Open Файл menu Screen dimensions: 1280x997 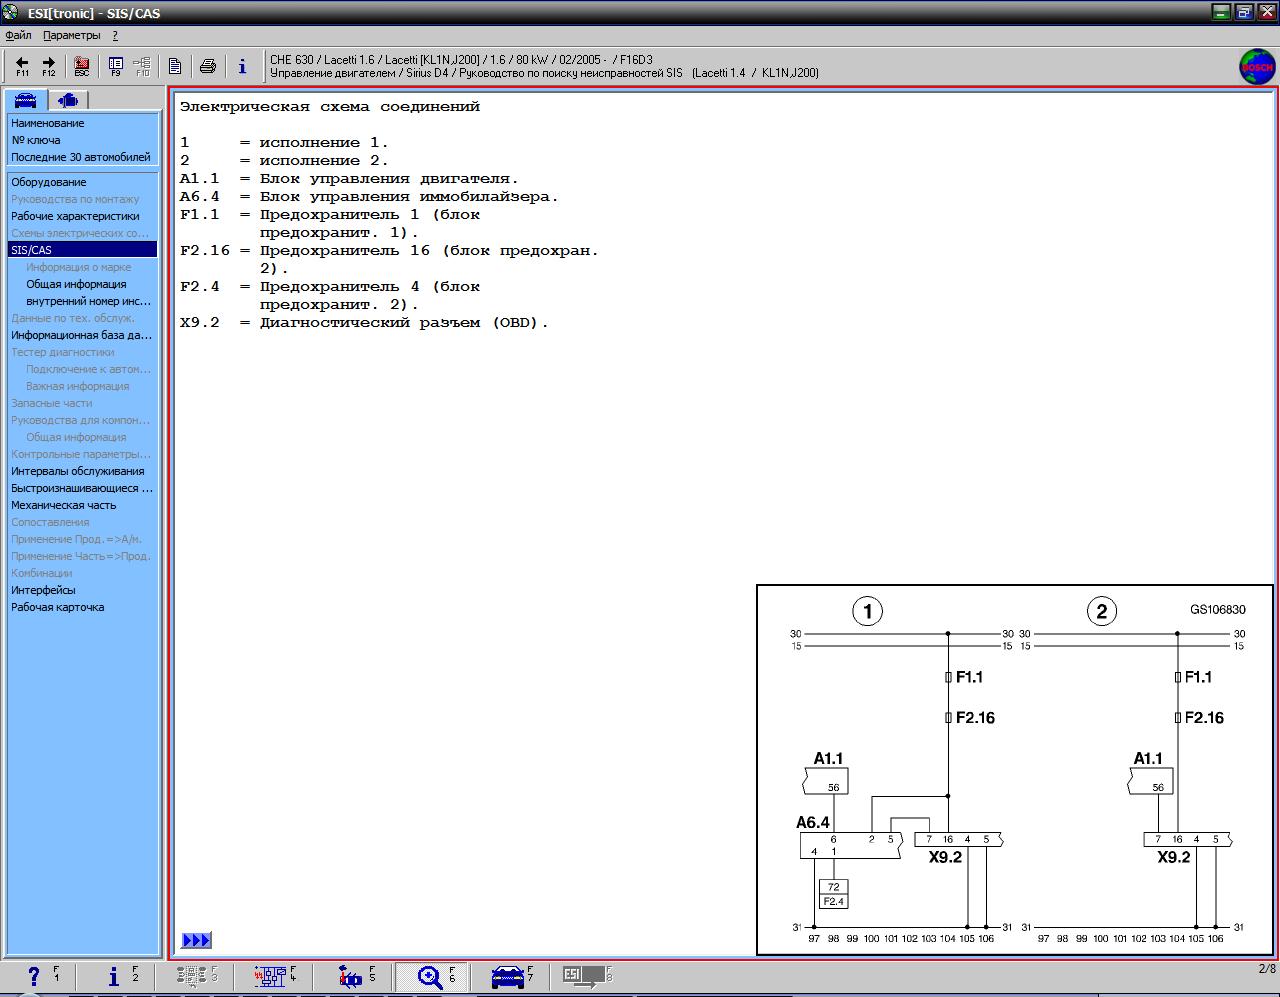click(18, 35)
